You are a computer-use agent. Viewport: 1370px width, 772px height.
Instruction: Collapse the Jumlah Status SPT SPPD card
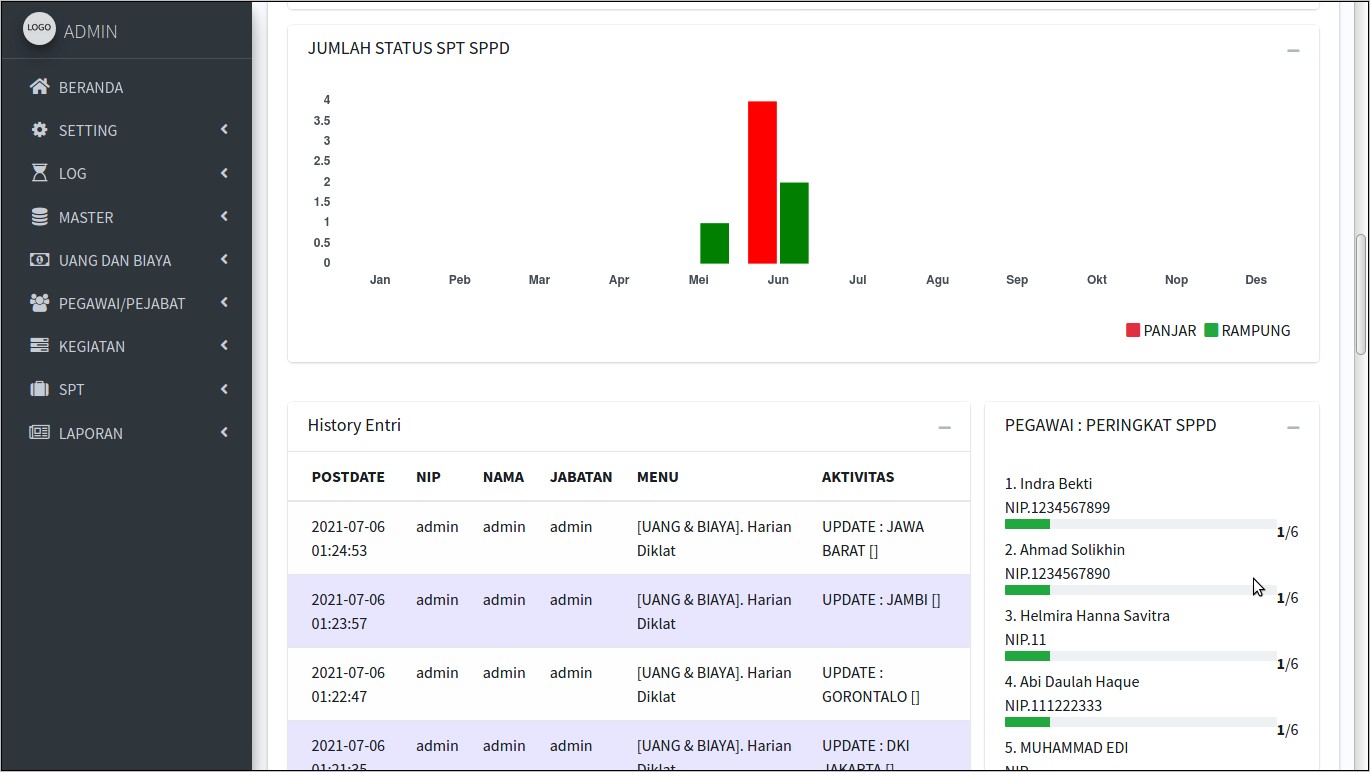point(1293,50)
